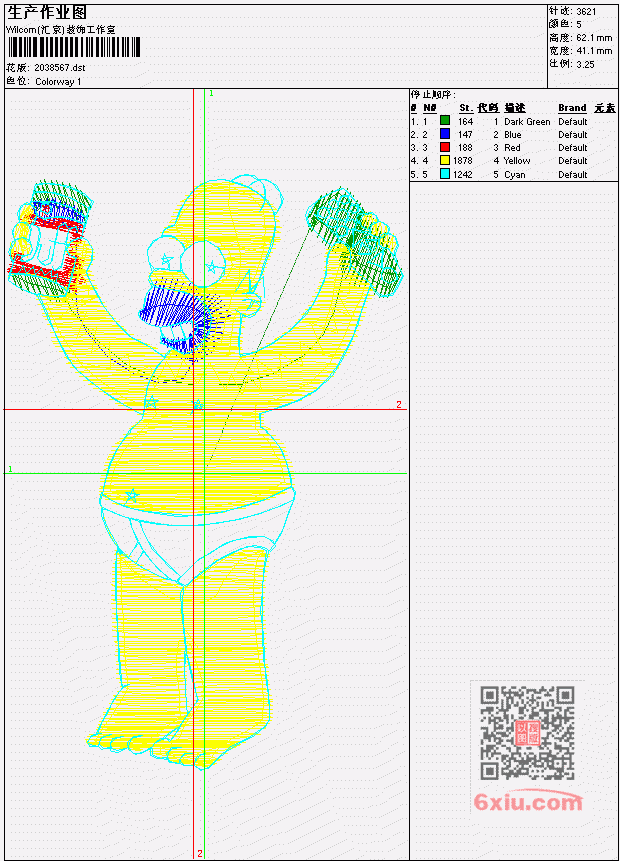Select the 'Yellow' description text

pyautogui.click(x=517, y=161)
